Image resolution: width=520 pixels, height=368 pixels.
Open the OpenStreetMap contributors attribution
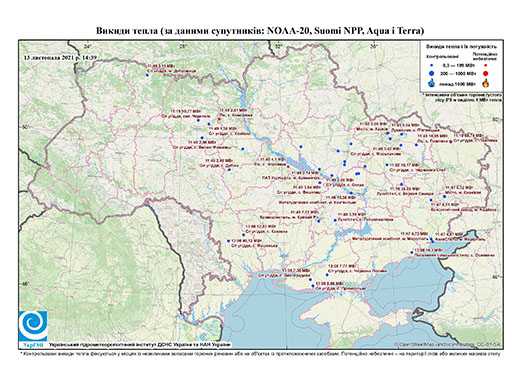pos(447,344)
